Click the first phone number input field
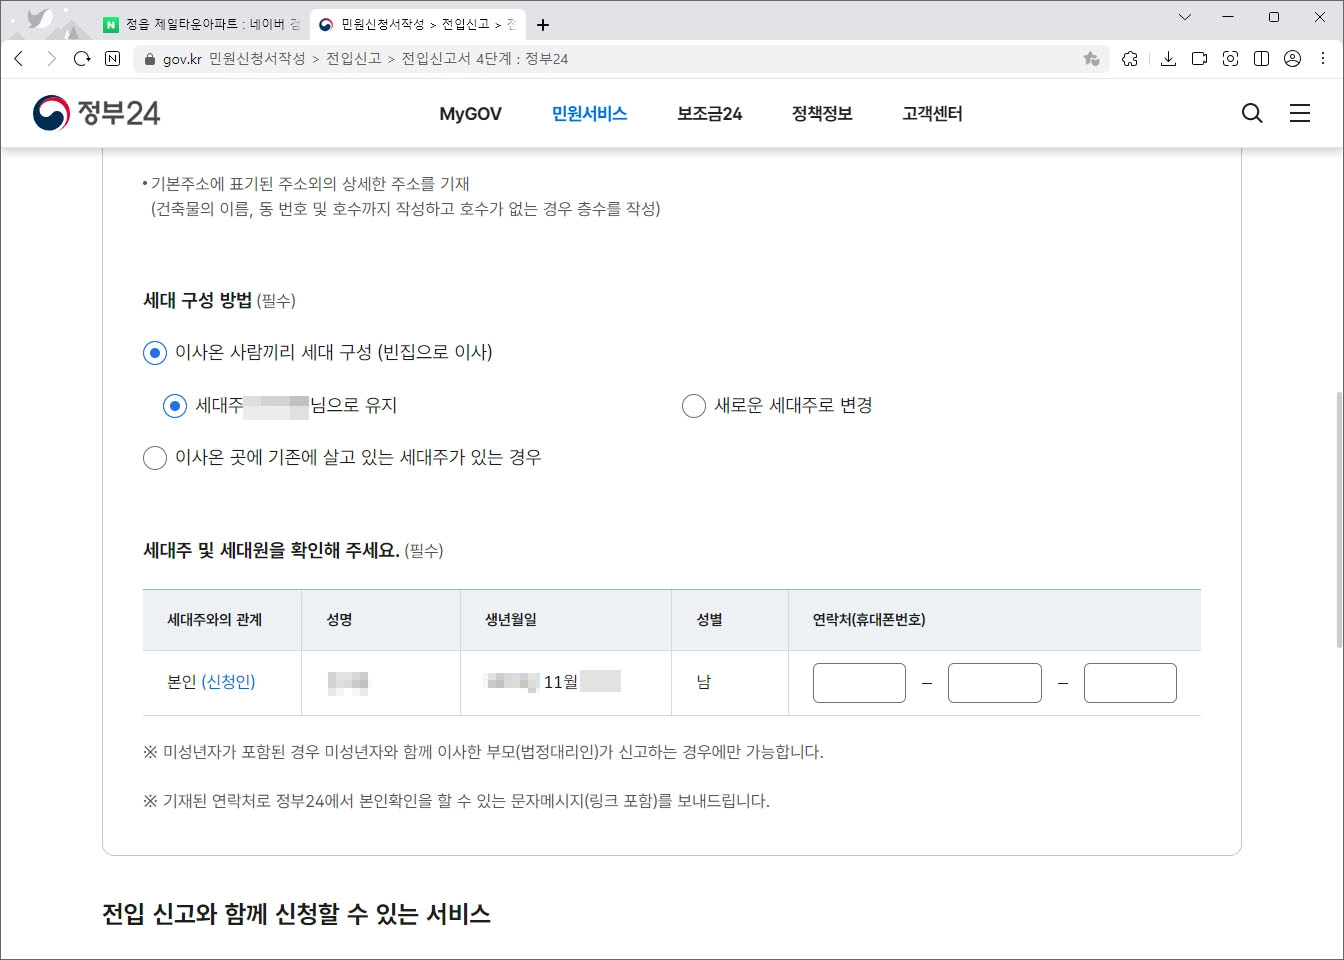 click(859, 682)
